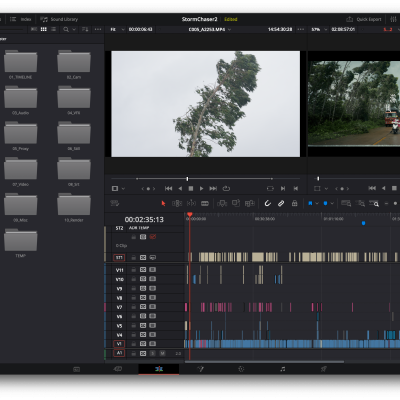Jump to last frame in source viewer
This screenshot has height=400, width=400.
tap(213, 189)
